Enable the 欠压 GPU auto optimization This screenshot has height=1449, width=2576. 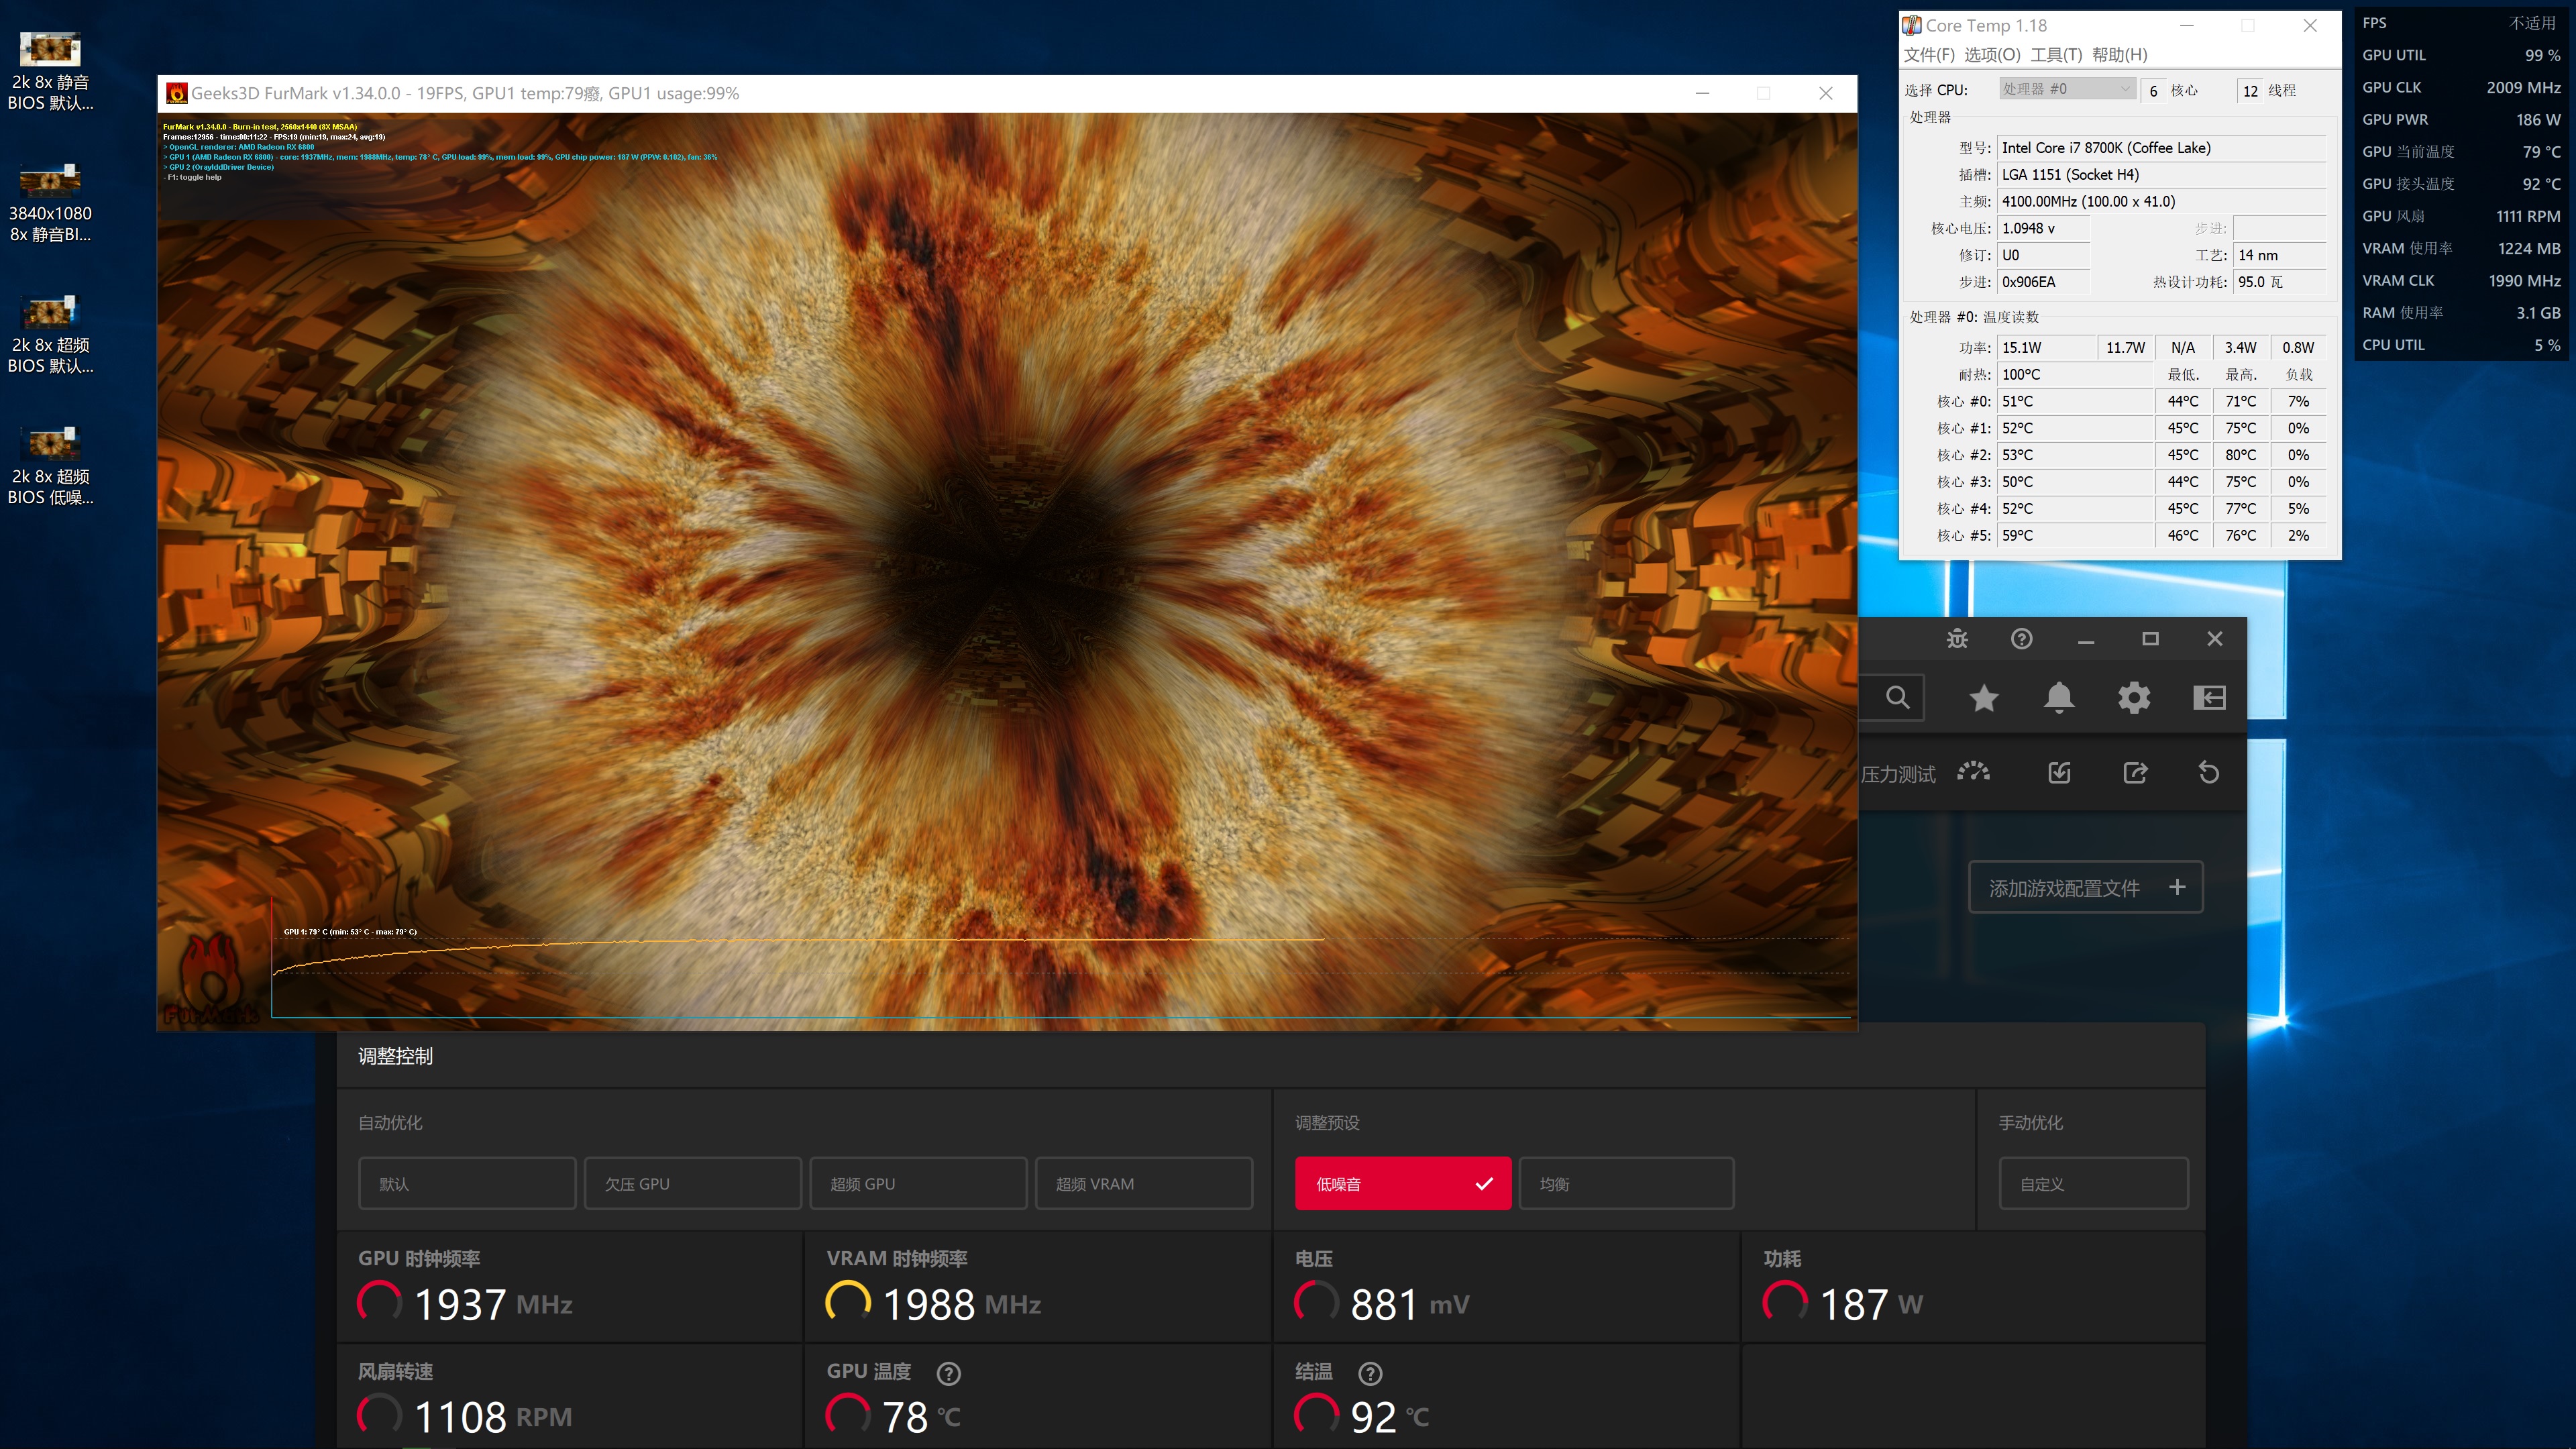[692, 1184]
